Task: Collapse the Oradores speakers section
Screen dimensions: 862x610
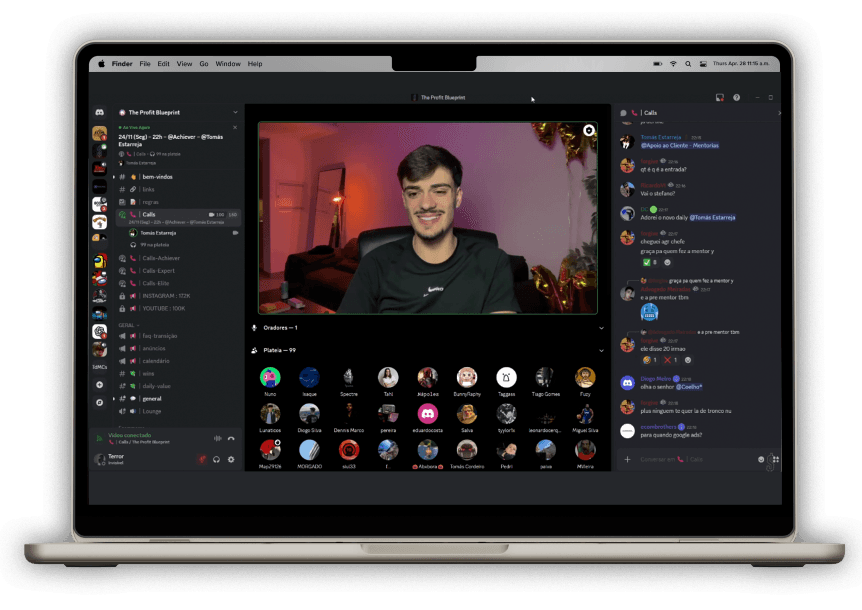Action: point(601,327)
